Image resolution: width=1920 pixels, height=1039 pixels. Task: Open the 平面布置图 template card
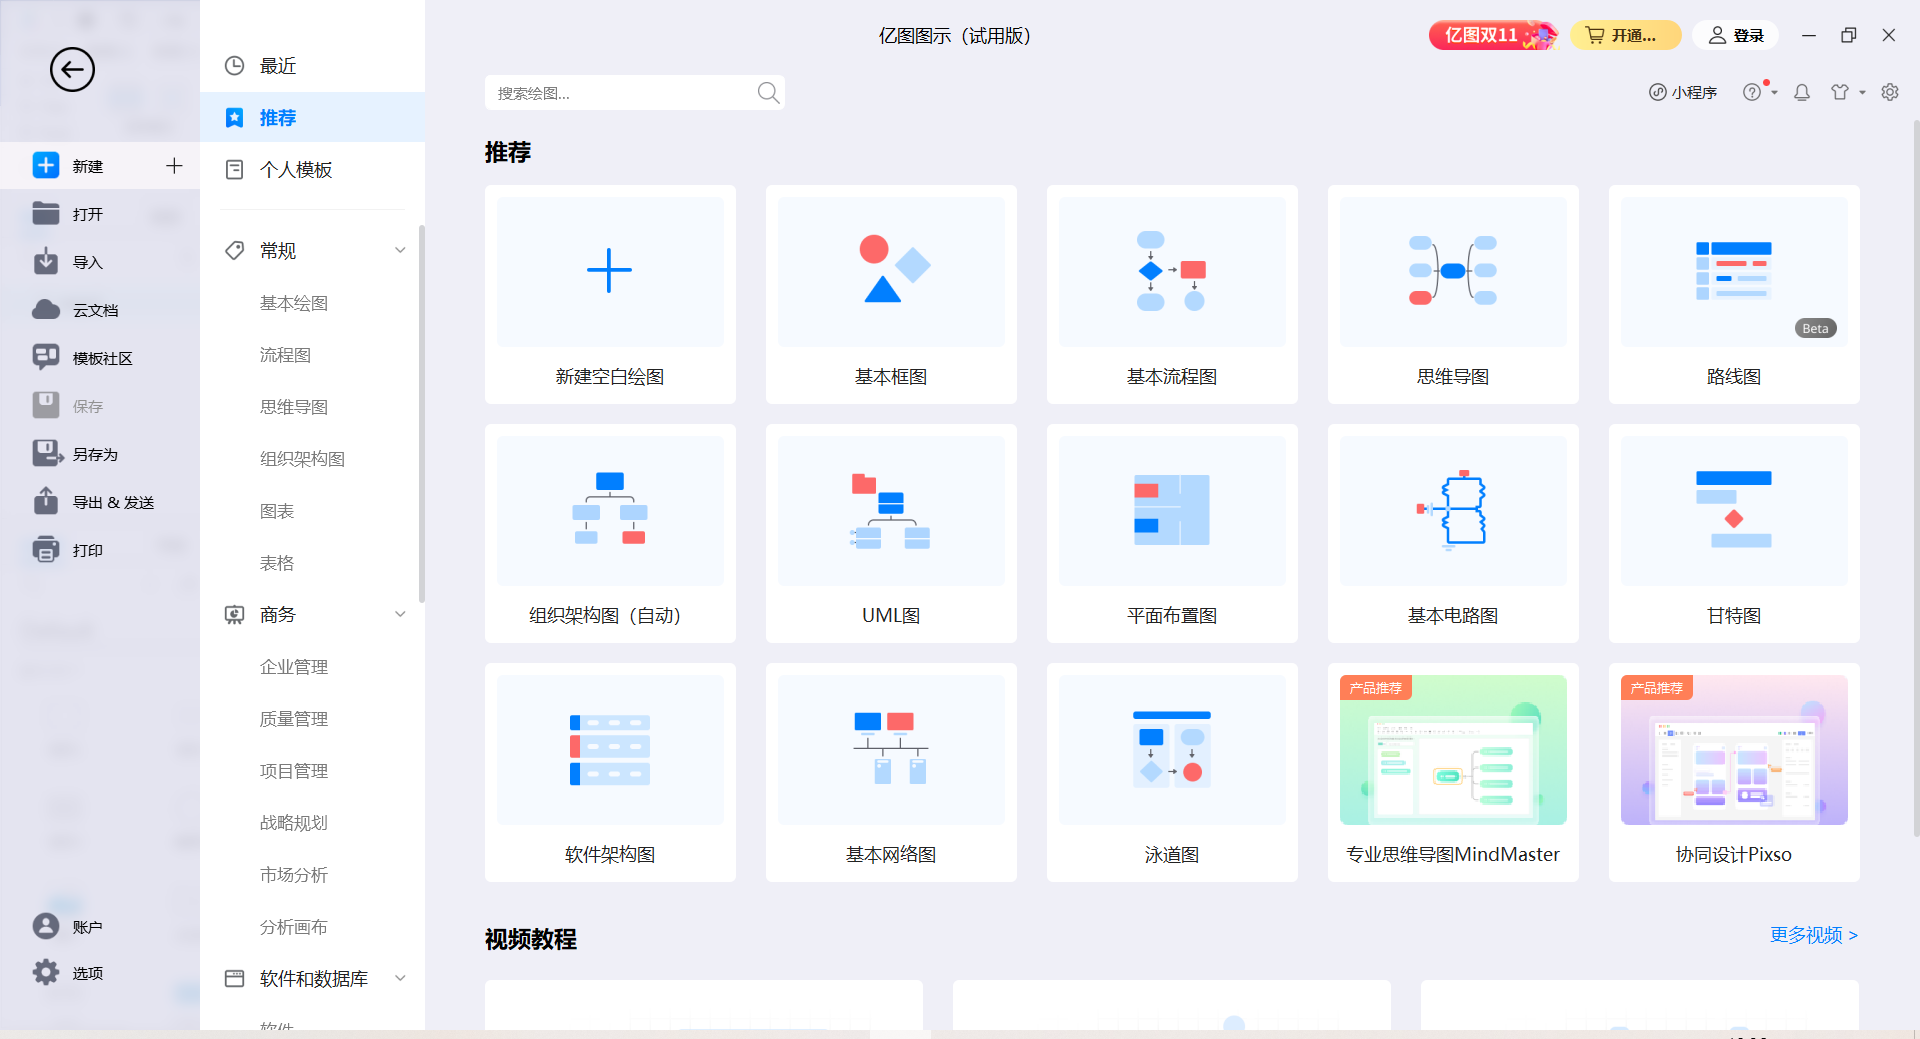(1172, 533)
